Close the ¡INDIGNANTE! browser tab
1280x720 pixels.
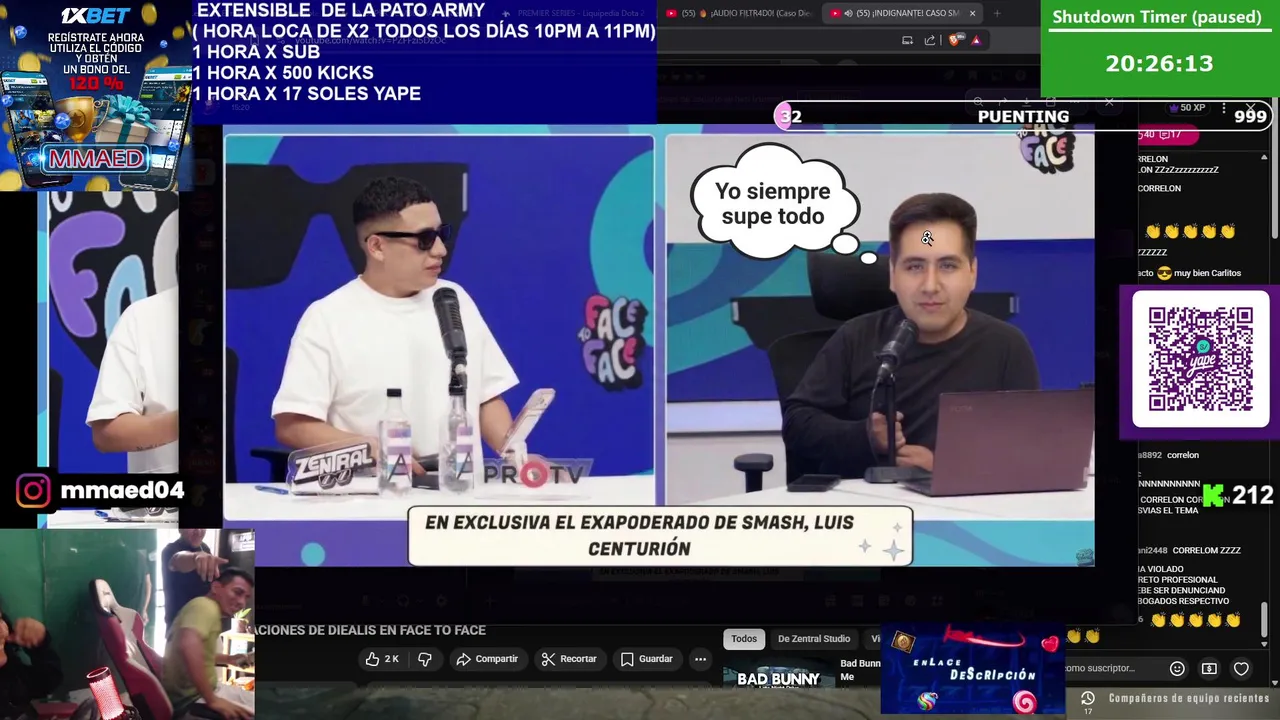point(972,13)
